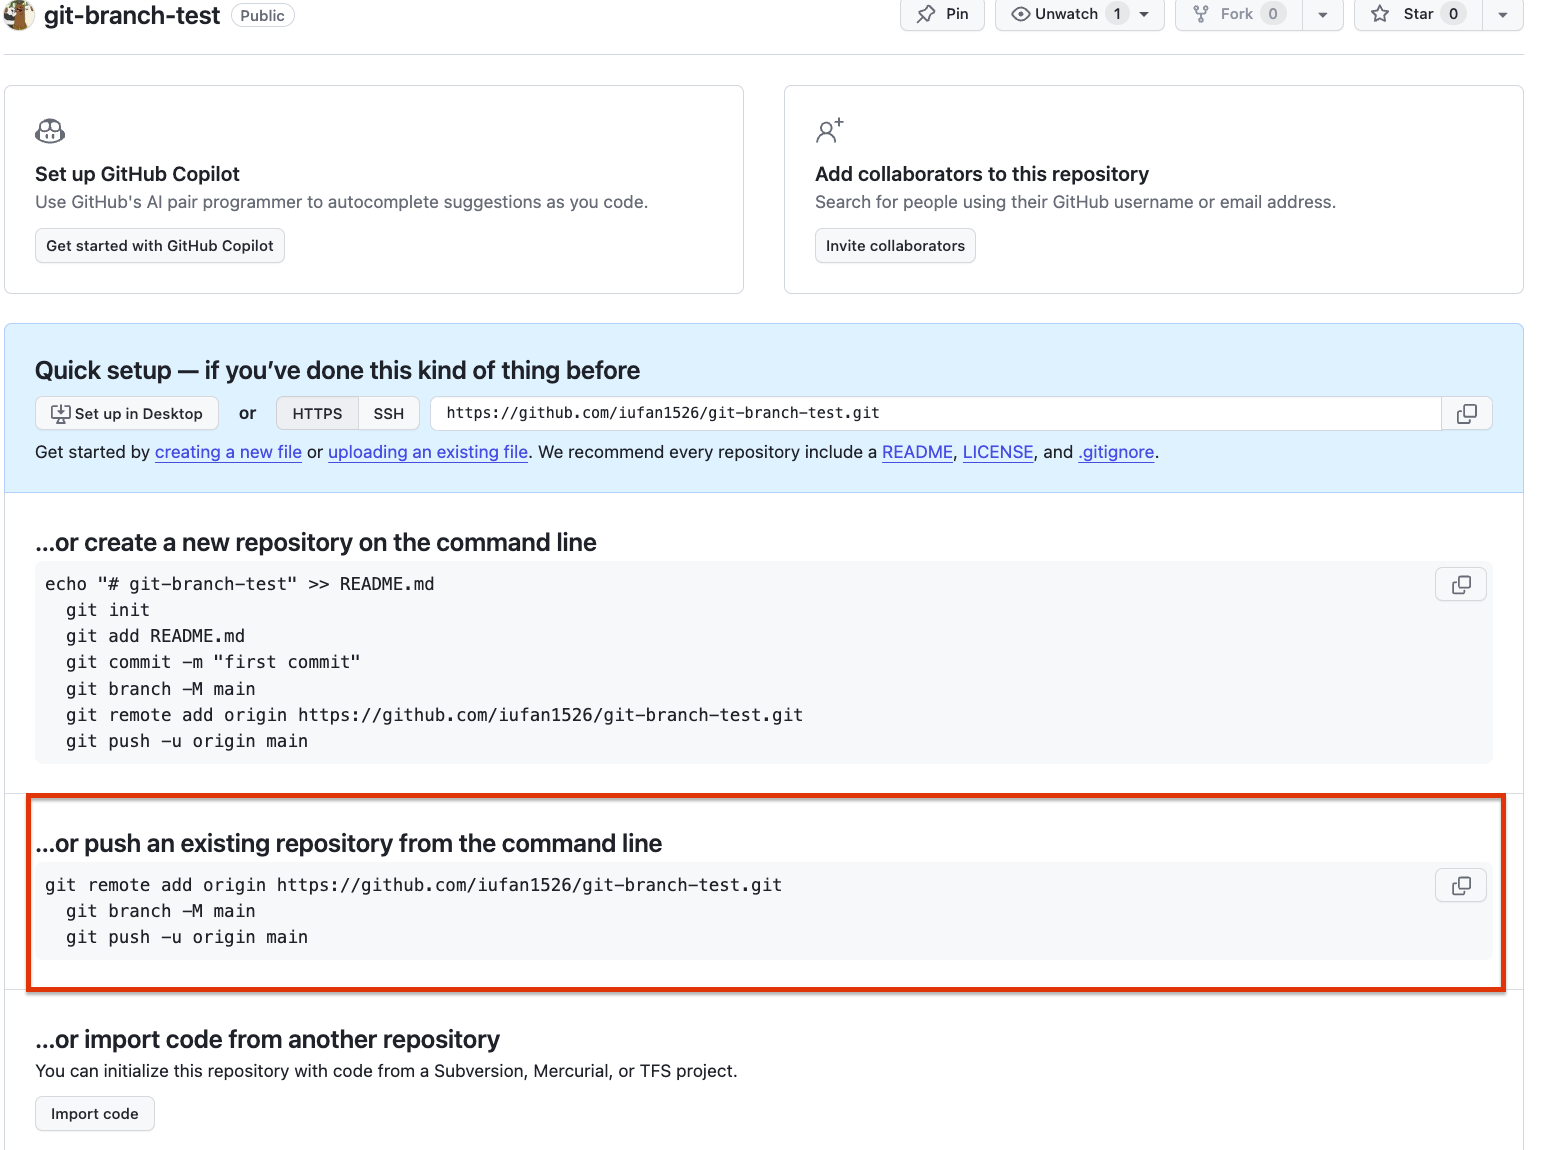Click the Invite collaborators button
The width and height of the screenshot is (1542, 1150).
[895, 246]
